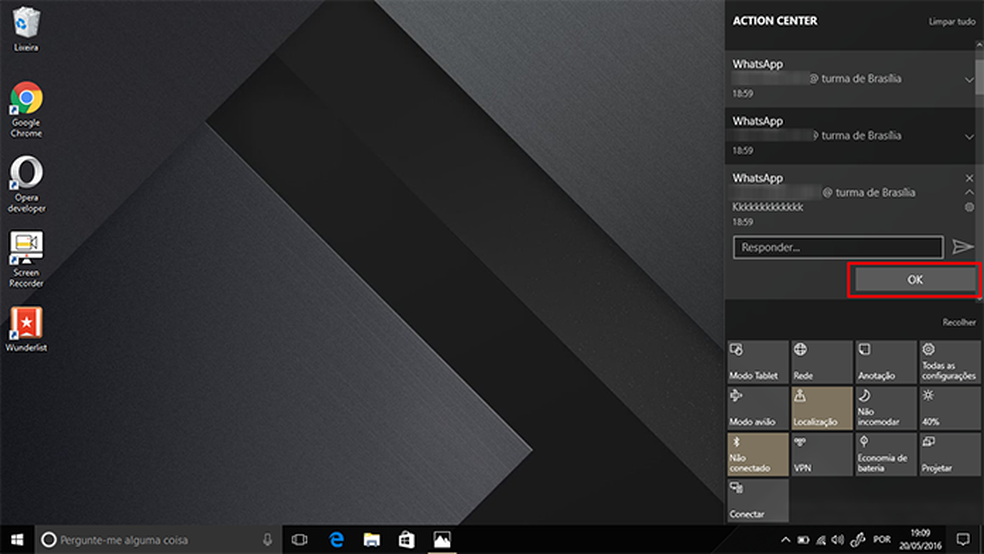This screenshot has width=984, height=554.
Task: Select the Opera developer desktop shortcut
Action: point(26,184)
